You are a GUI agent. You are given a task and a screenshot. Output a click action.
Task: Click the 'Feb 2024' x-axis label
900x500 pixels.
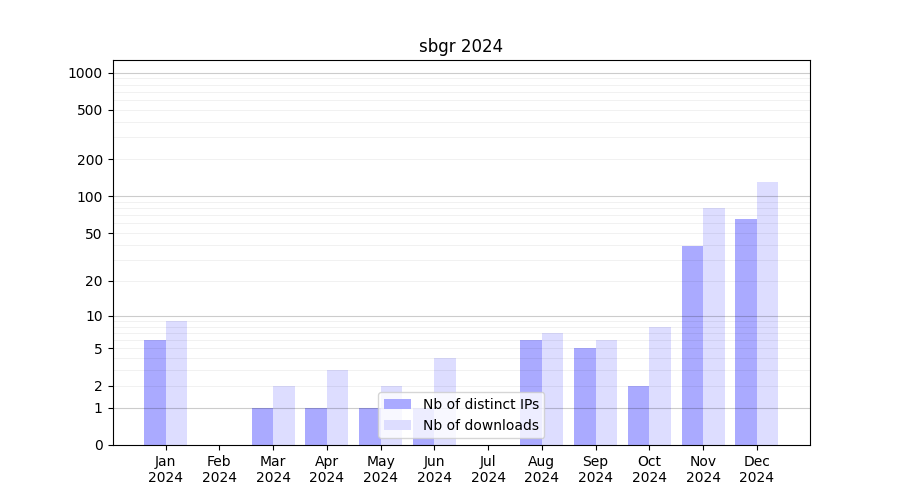[219, 469]
